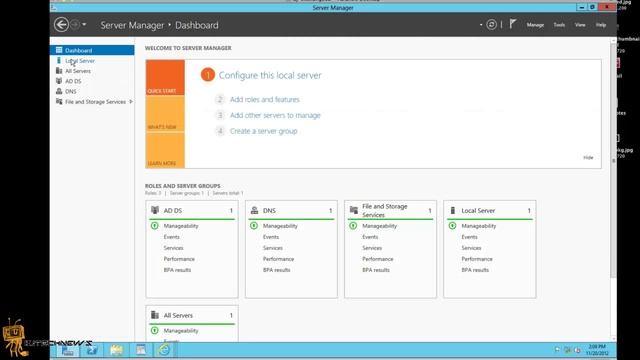The height and width of the screenshot is (360, 640).
Task: Click the DNS sidebar icon
Action: (59, 91)
